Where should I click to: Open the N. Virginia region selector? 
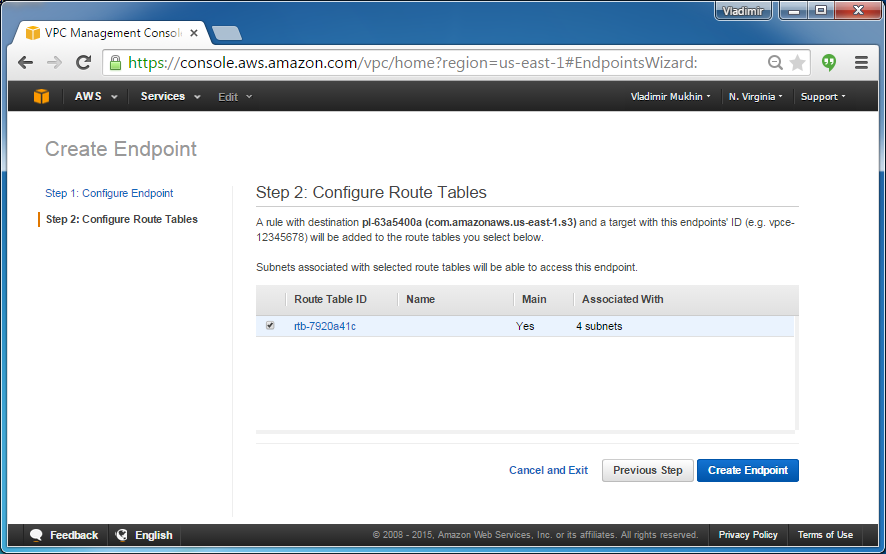click(755, 97)
